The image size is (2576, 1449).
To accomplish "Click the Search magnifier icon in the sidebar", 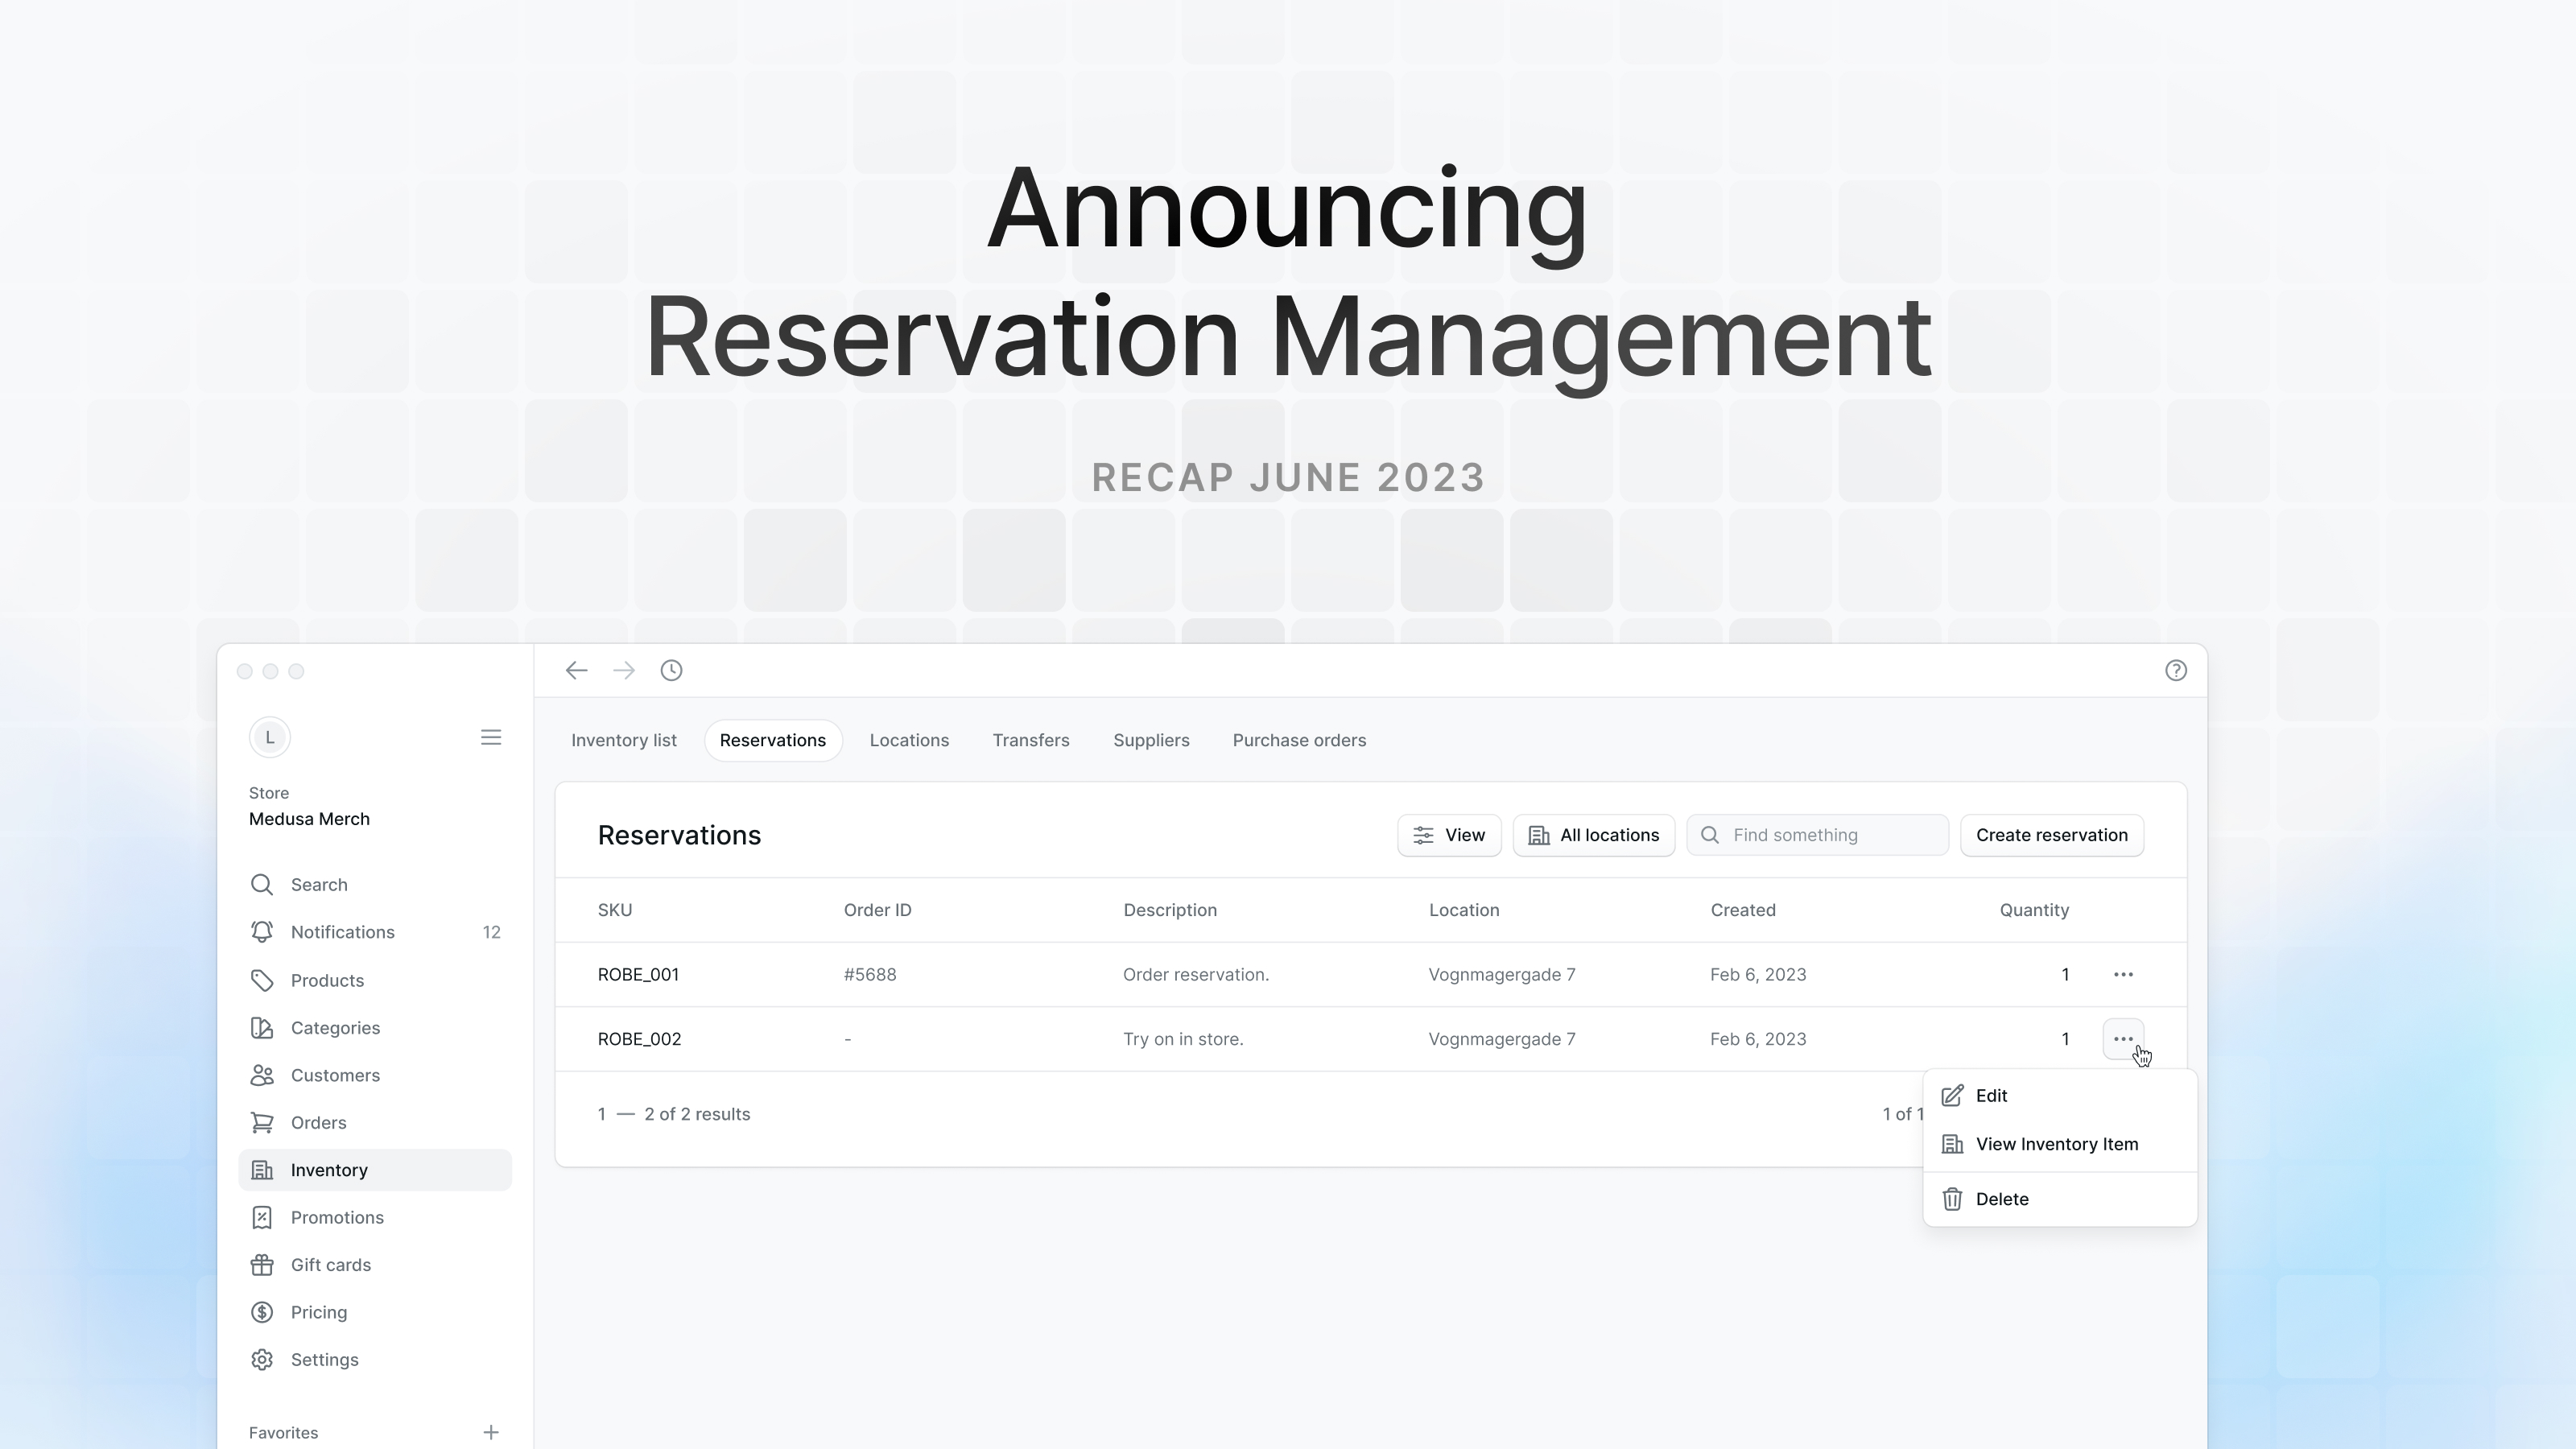I will pyautogui.click(x=262, y=885).
